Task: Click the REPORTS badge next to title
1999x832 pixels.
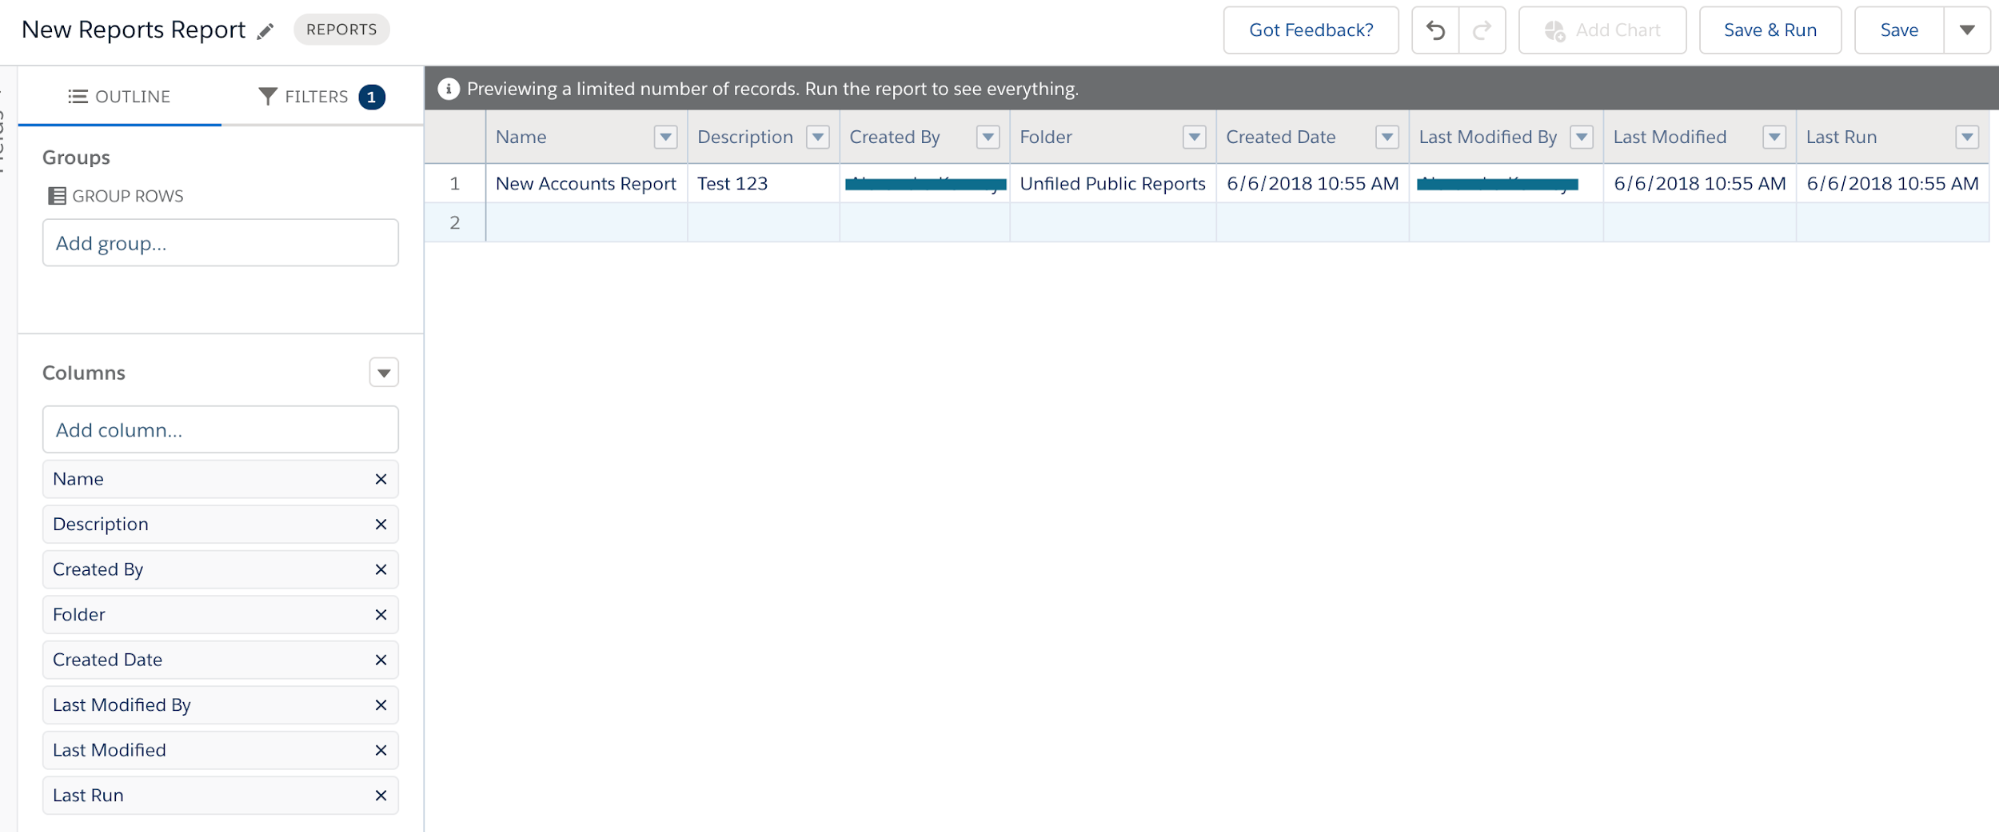Action: point(342,29)
